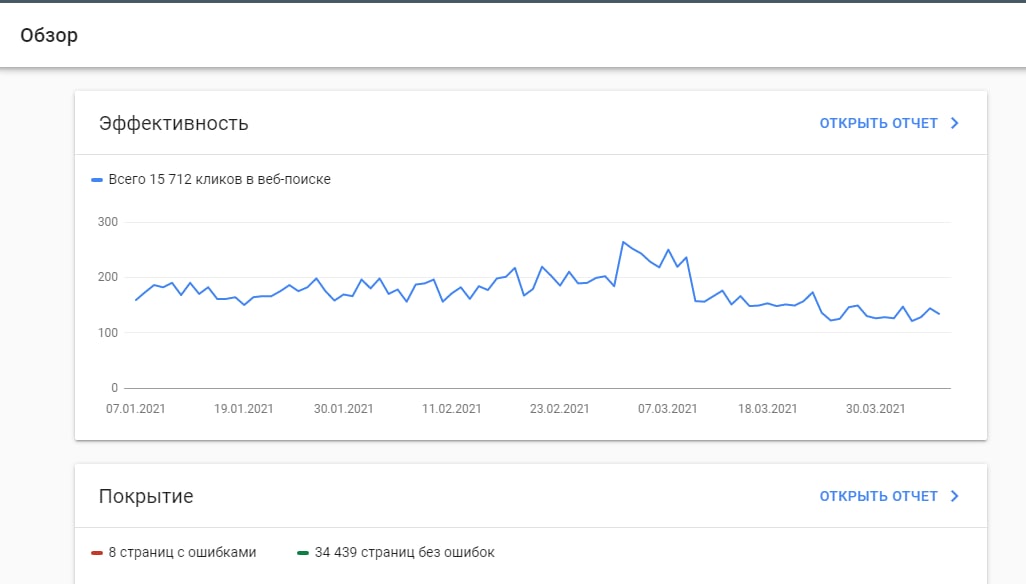Click the chart peak near 07.03.2021

[624, 242]
